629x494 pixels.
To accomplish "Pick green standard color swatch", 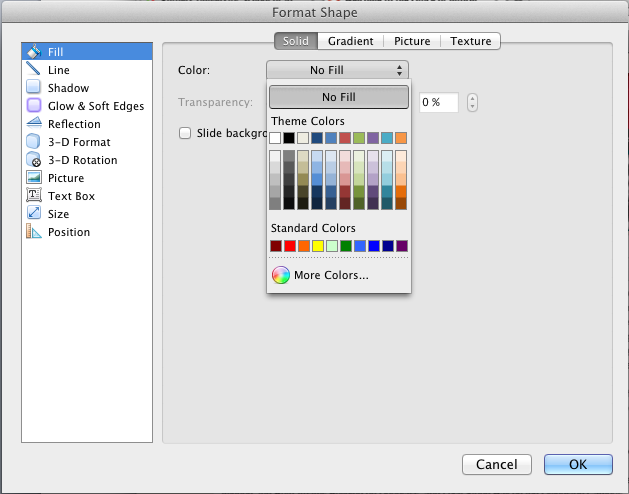I will point(346,246).
